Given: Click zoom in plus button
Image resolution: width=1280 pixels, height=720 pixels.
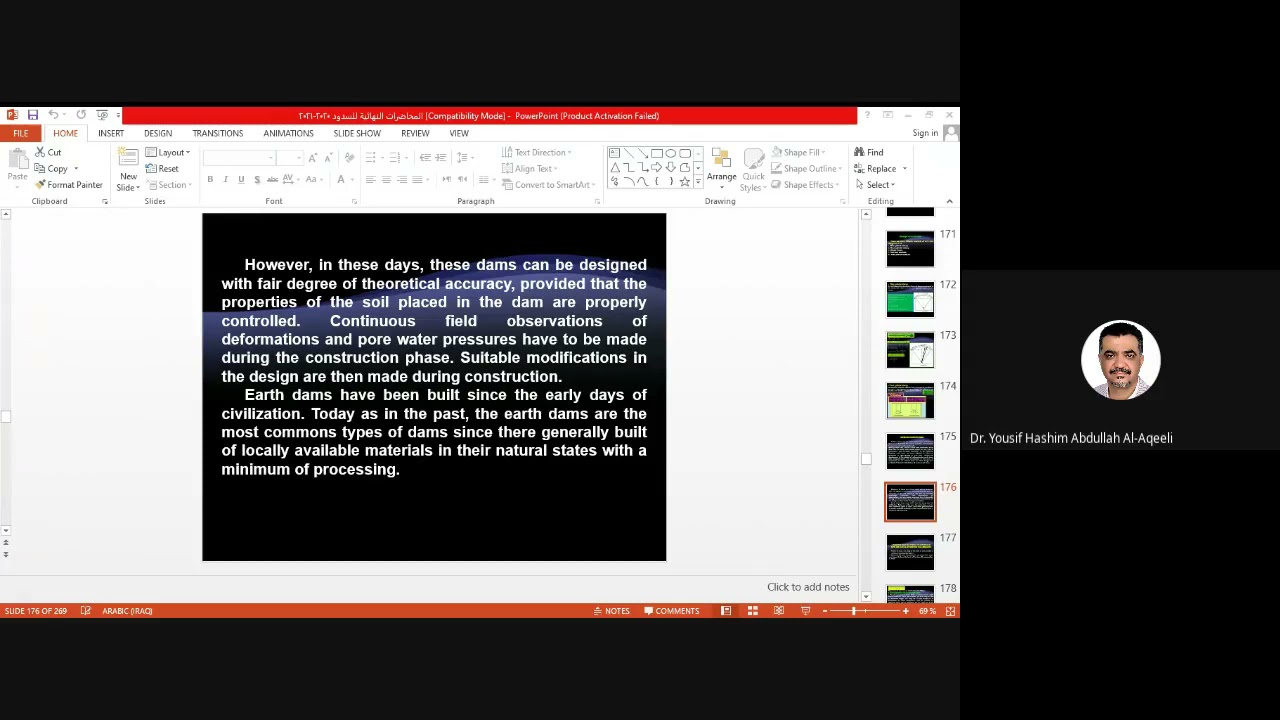Looking at the screenshot, I should tap(906, 611).
